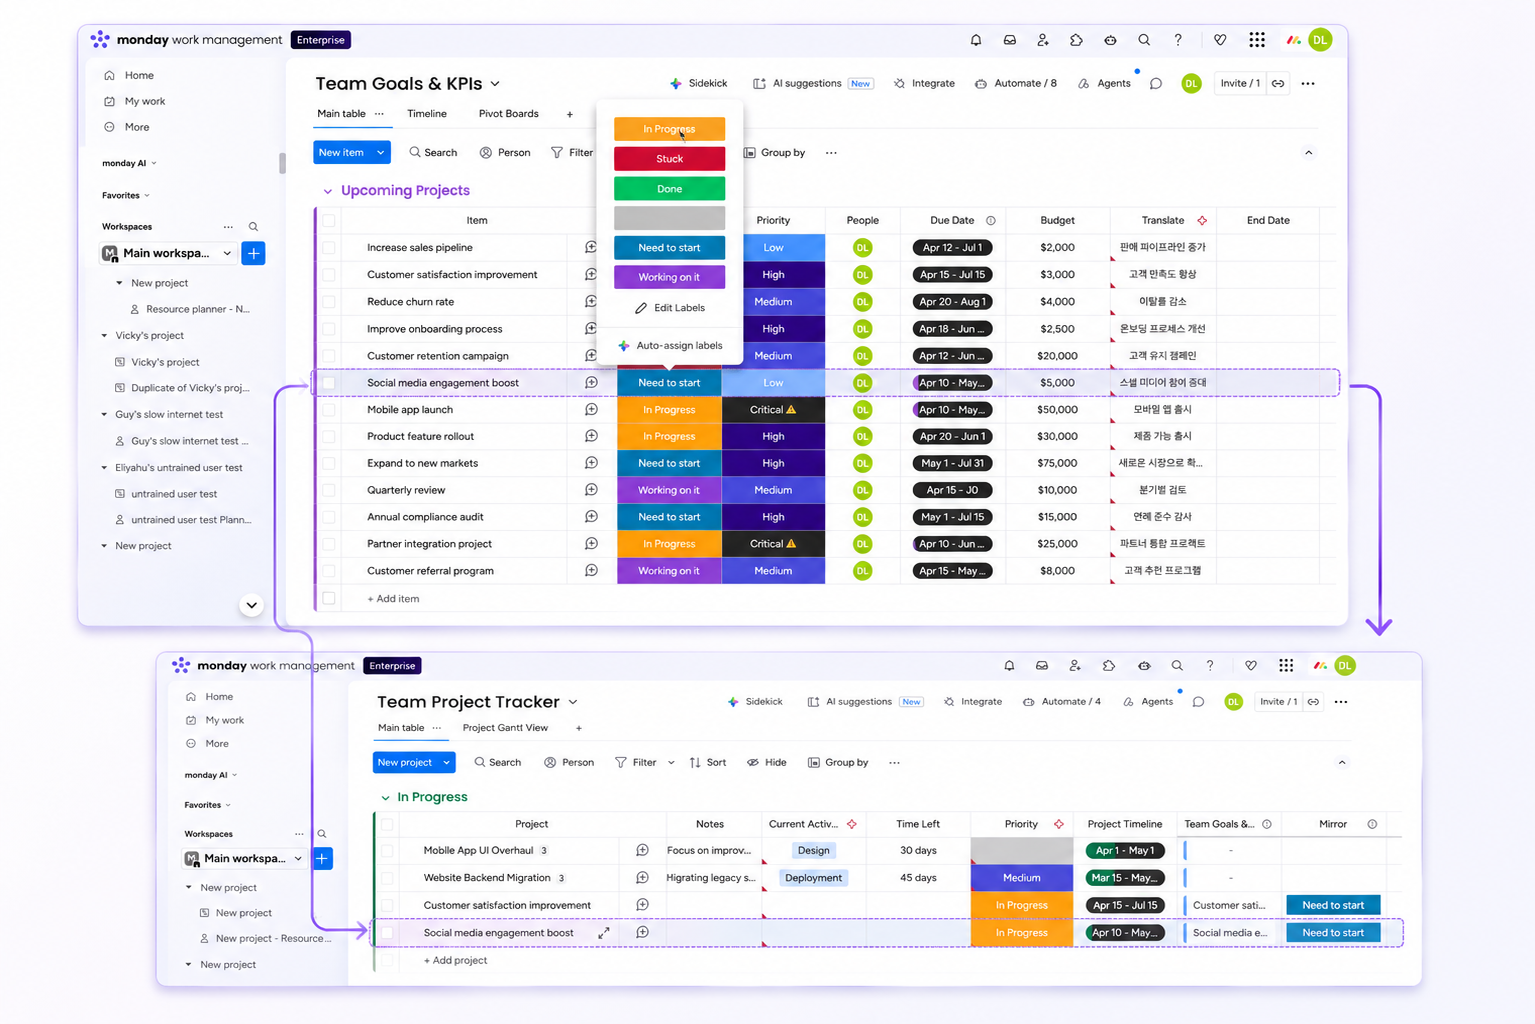Click the Mirror column info icon
This screenshot has height=1024, width=1535.
coord(1372,824)
